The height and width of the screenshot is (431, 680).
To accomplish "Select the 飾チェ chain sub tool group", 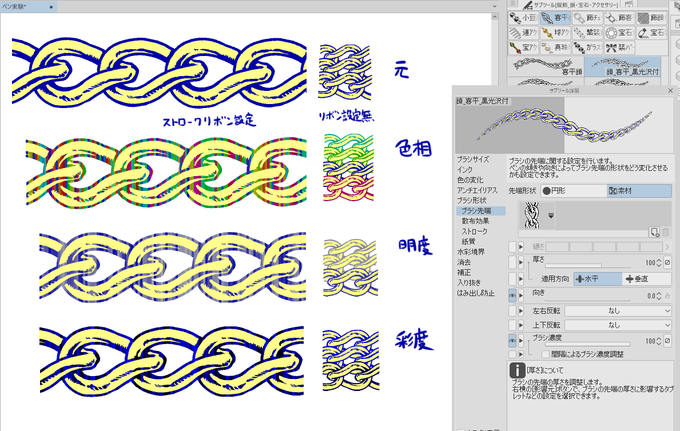I will pos(588,18).
